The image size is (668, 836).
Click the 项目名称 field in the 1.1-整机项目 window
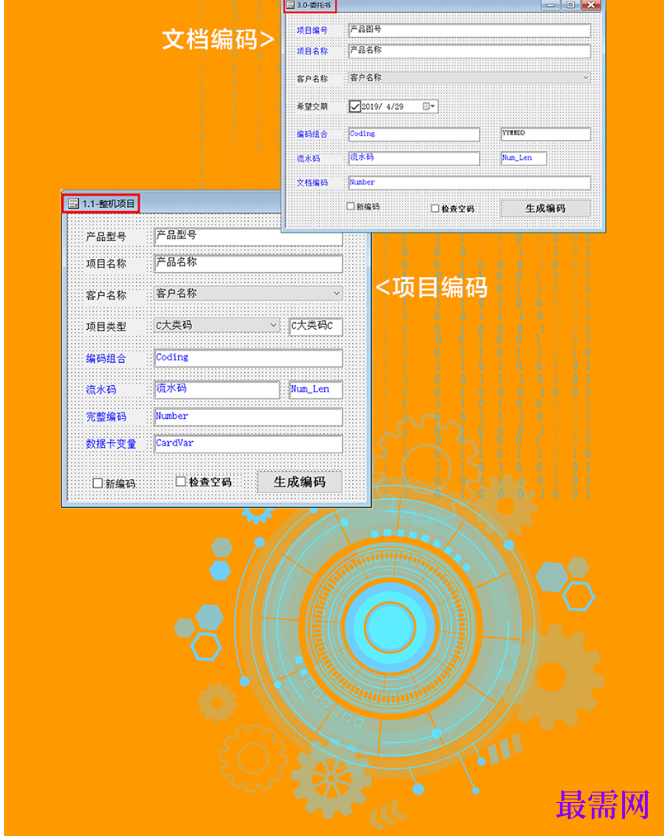pyautogui.click(x=248, y=263)
